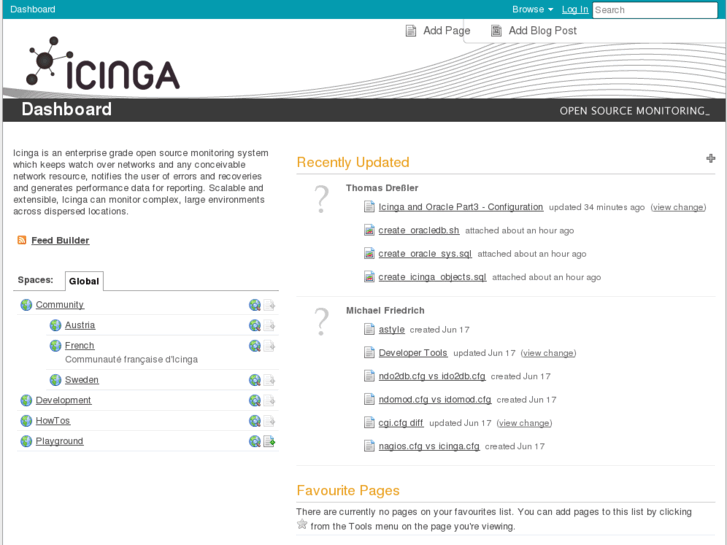Click the star icon in Favourite Pages text

[302, 525]
